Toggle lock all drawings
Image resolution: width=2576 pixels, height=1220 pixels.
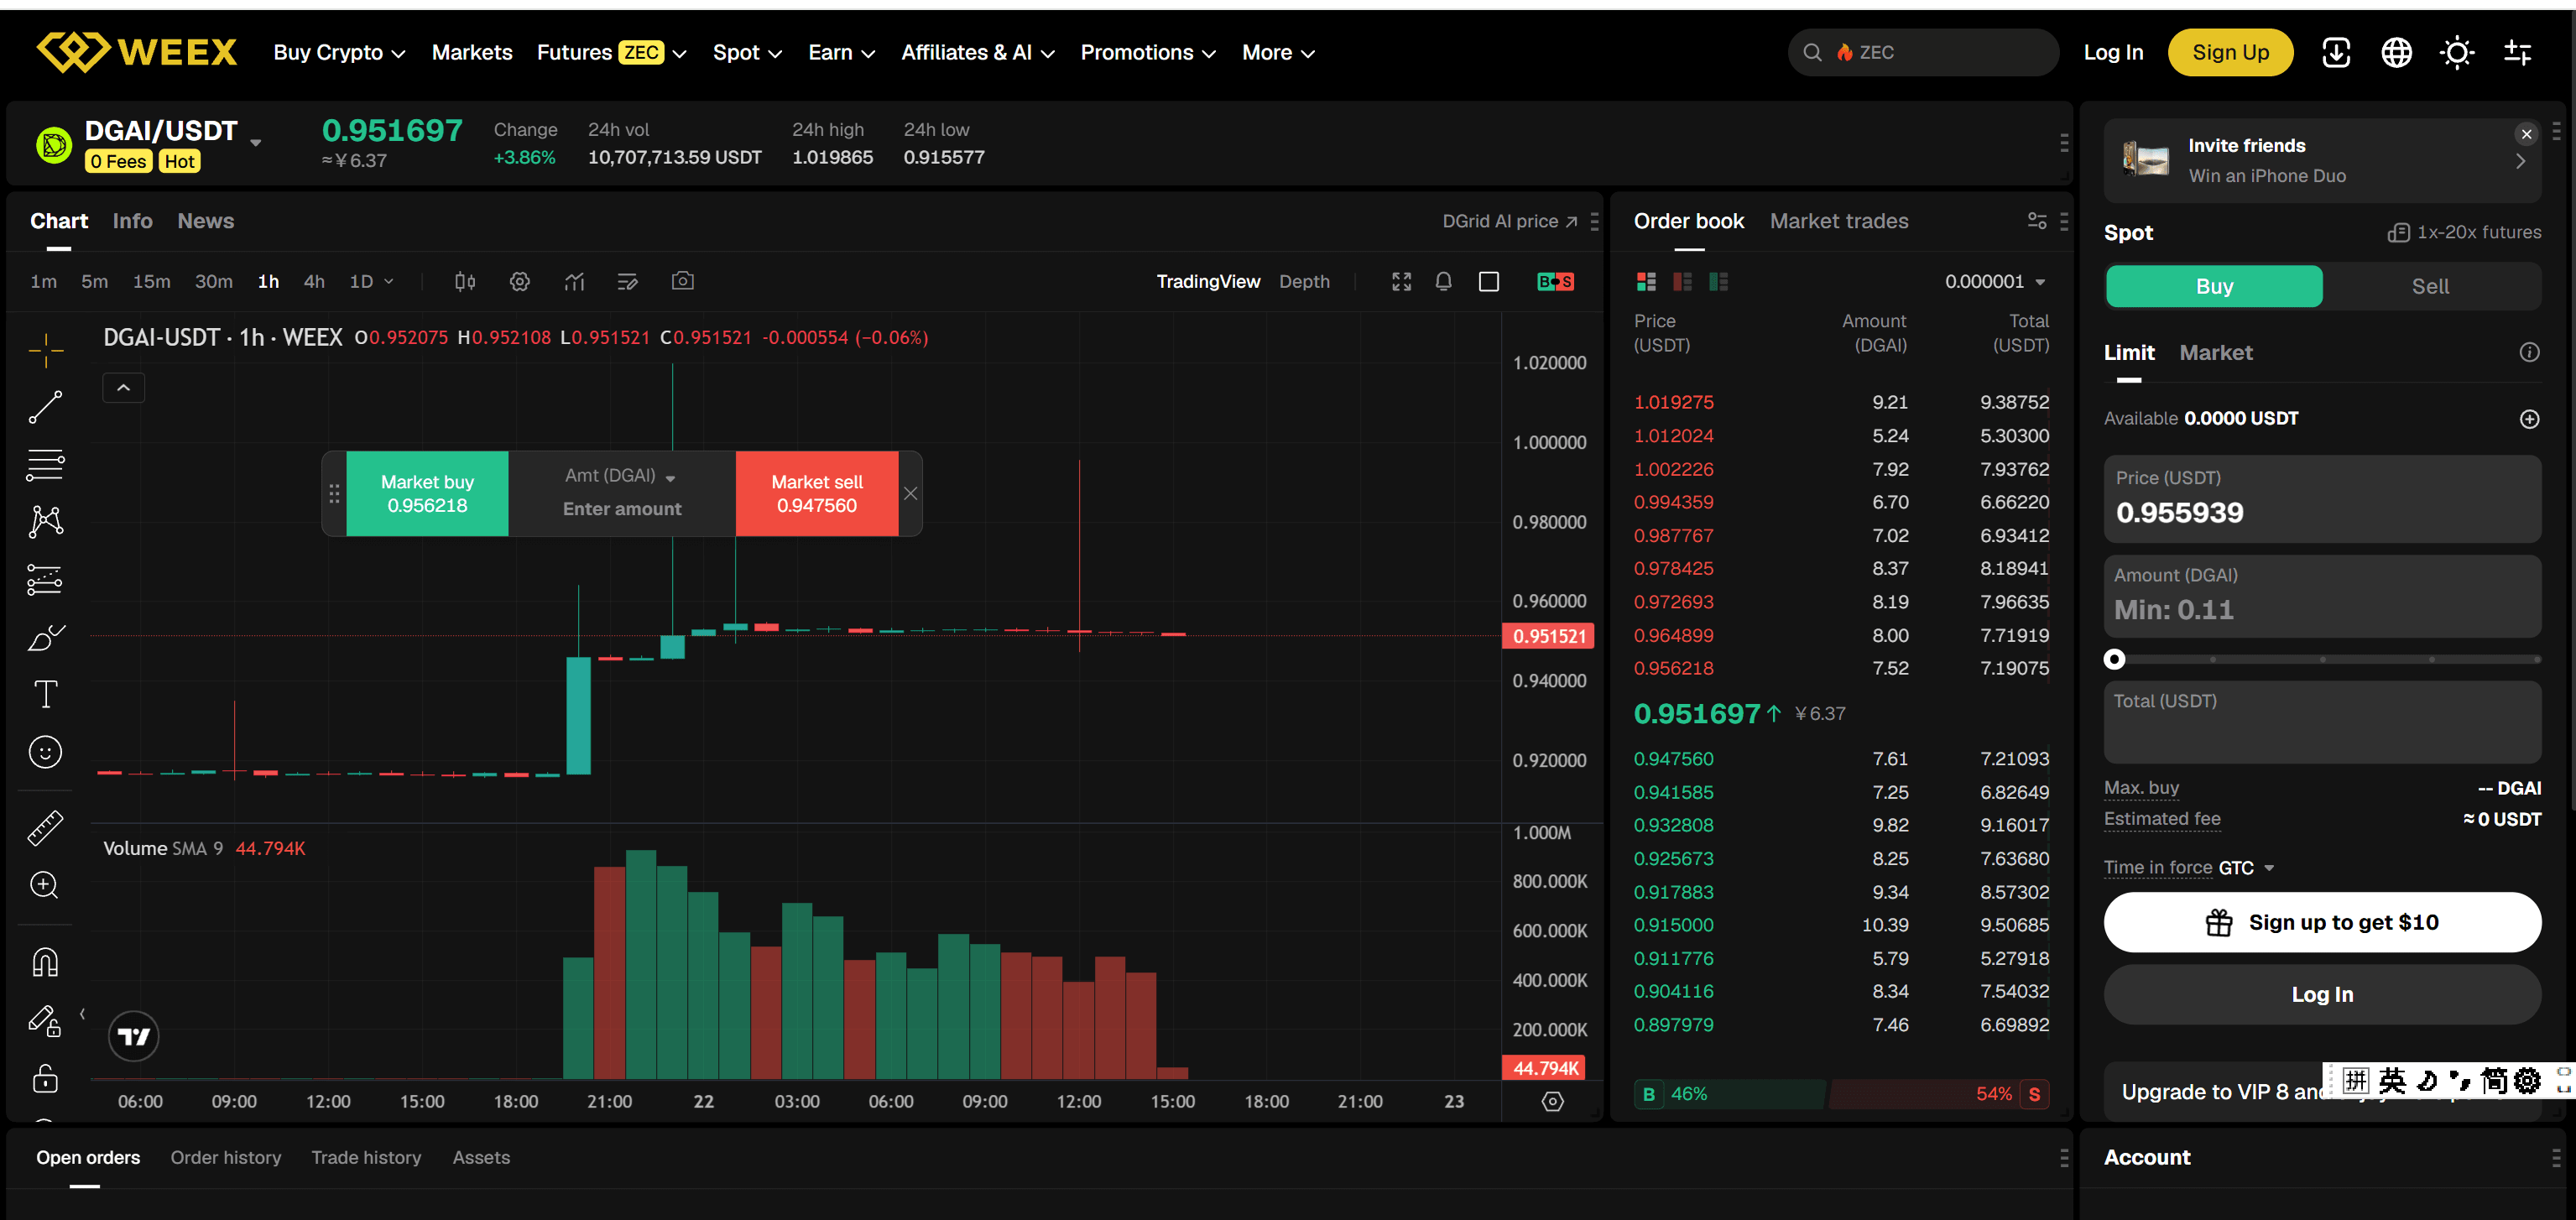[45, 1078]
